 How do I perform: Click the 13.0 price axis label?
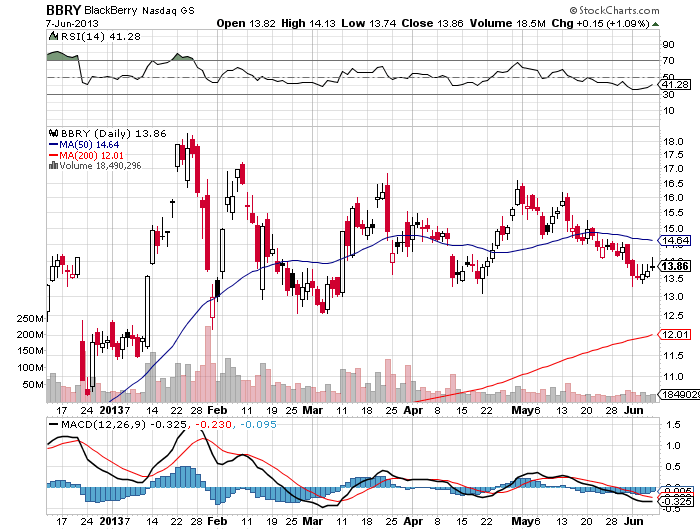click(673, 297)
